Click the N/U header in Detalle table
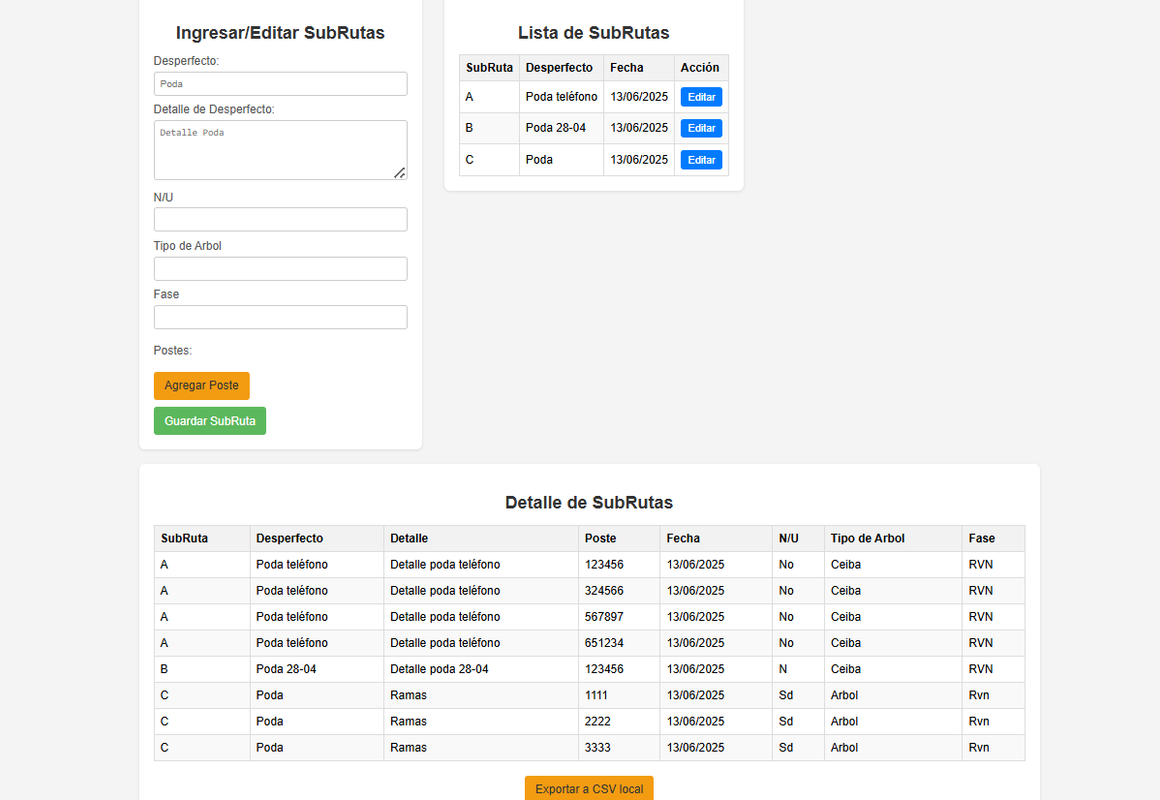 (x=798, y=538)
